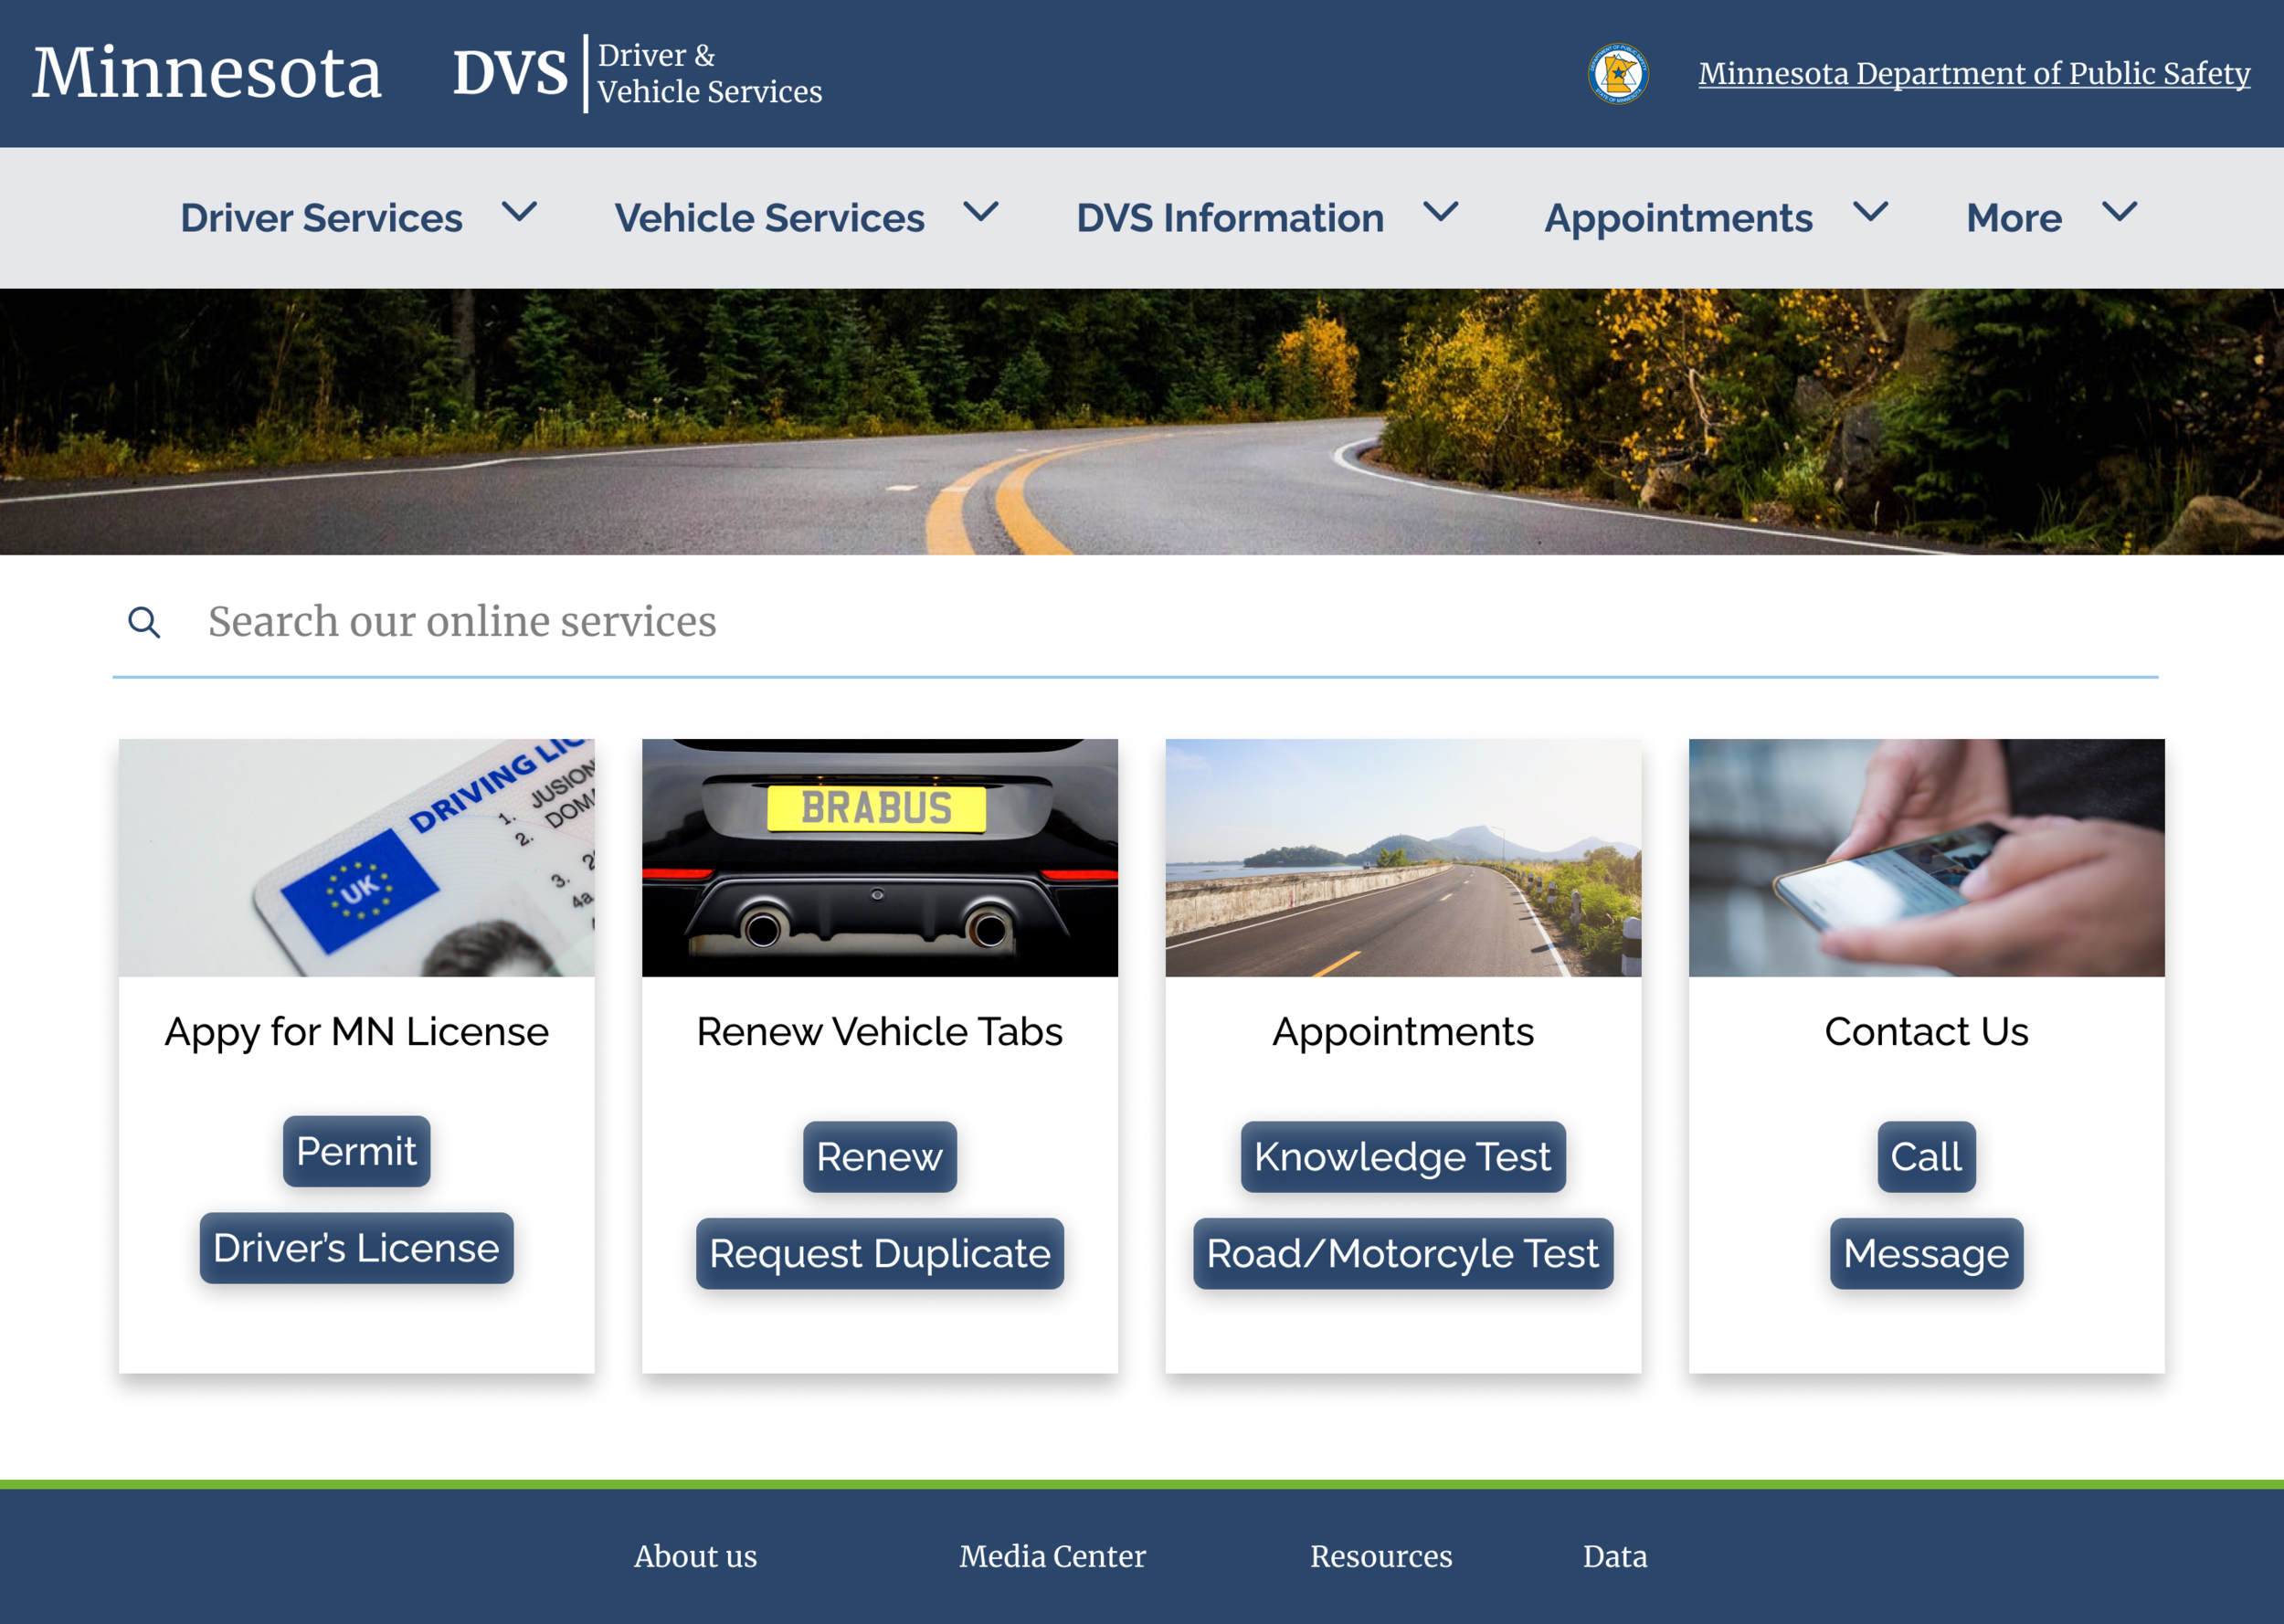The width and height of the screenshot is (2284, 1624).
Task: Open the More menu chevron
Action: coord(2119,212)
